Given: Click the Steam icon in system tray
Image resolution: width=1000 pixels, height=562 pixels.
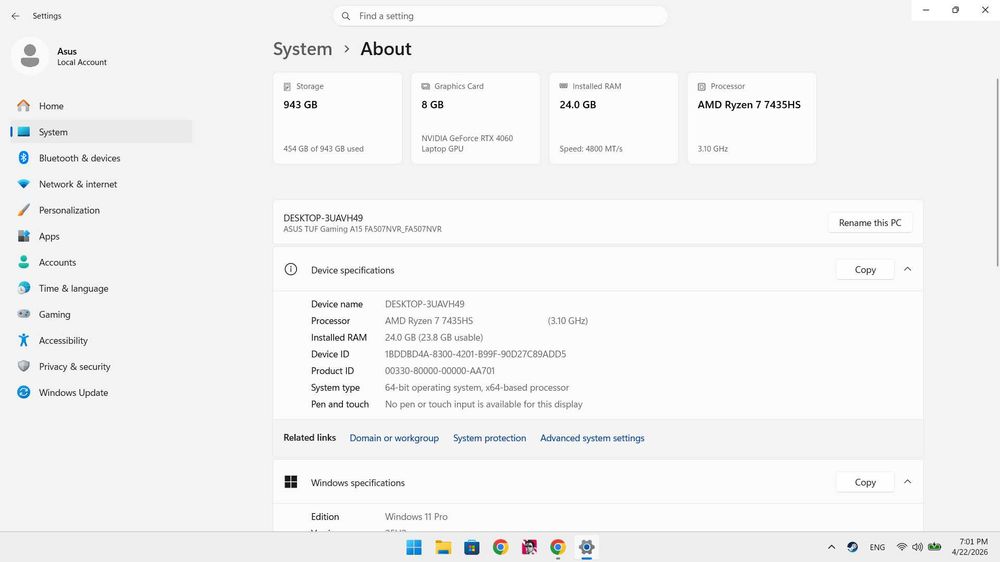Looking at the screenshot, I should [x=852, y=547].
